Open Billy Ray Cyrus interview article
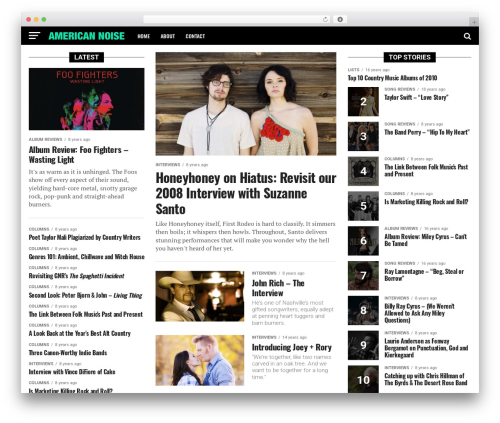This screenshot has height=423, width=500. [419, 313]
